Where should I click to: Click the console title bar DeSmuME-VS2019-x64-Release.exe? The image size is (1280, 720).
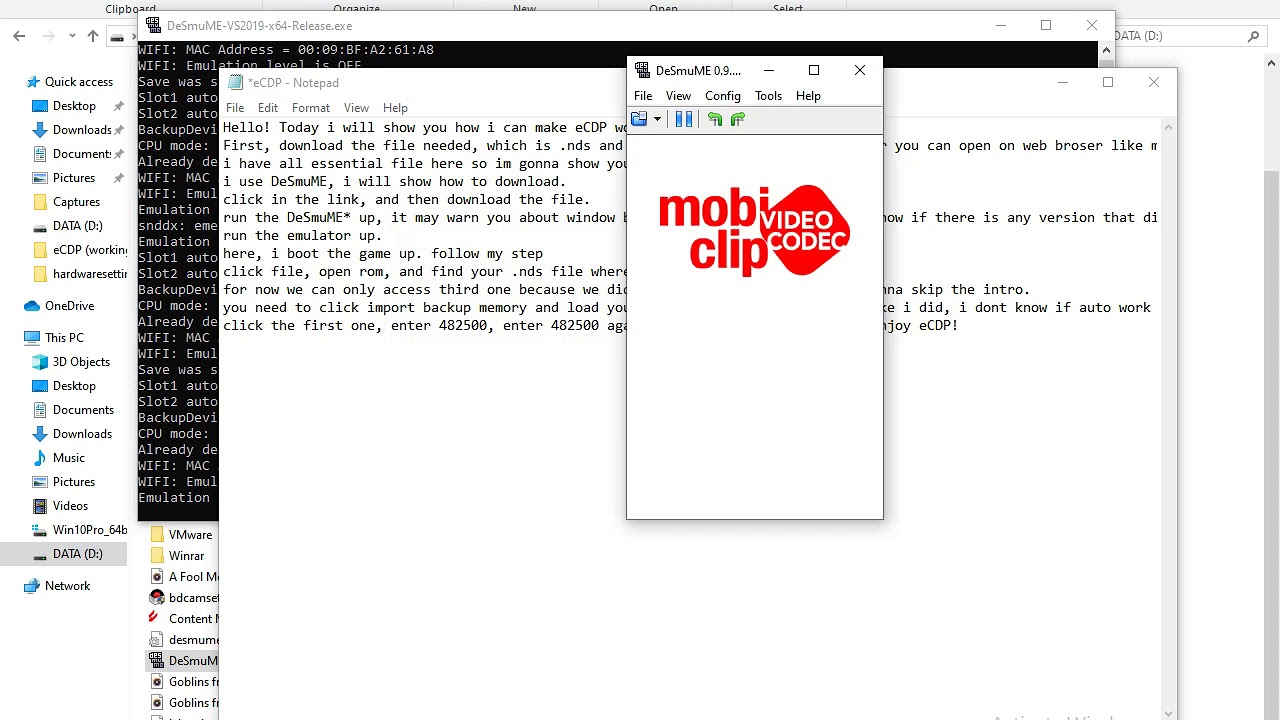tap(260, 26)
